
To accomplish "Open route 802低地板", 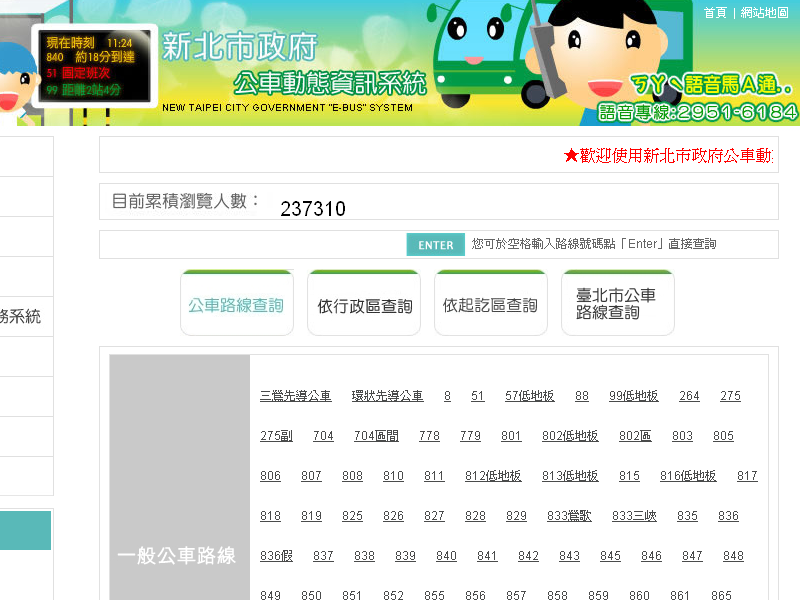I will tap(570, 436).
